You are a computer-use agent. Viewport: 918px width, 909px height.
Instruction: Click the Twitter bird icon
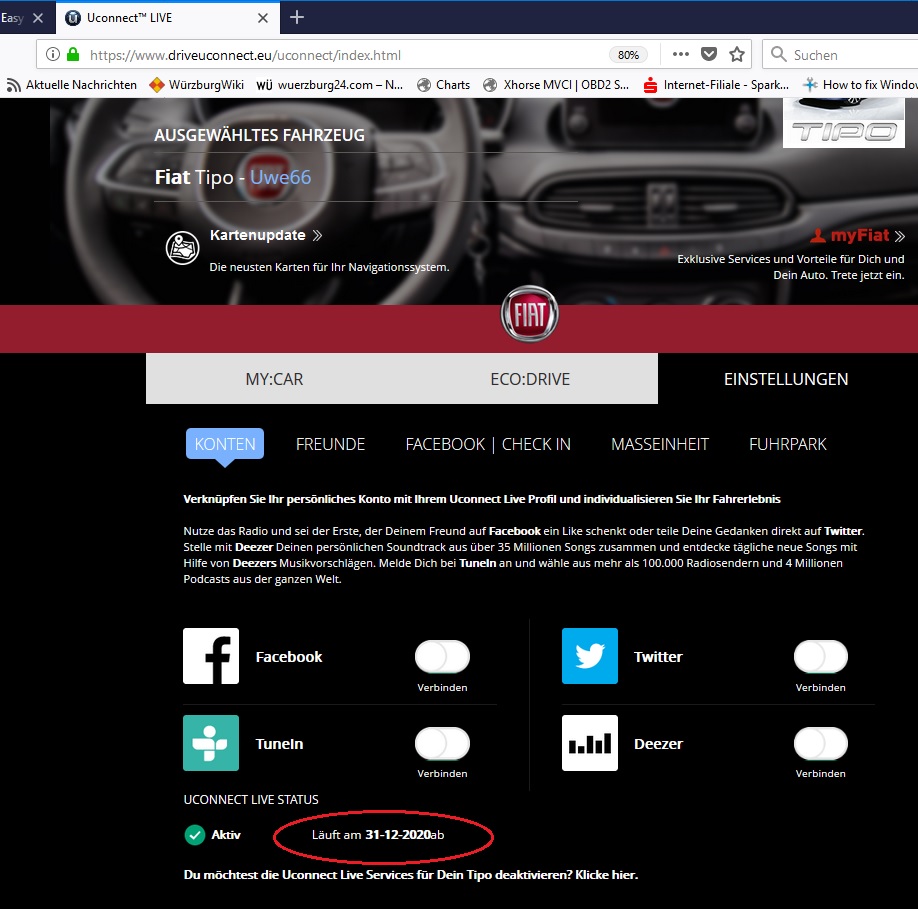[590, 656]
